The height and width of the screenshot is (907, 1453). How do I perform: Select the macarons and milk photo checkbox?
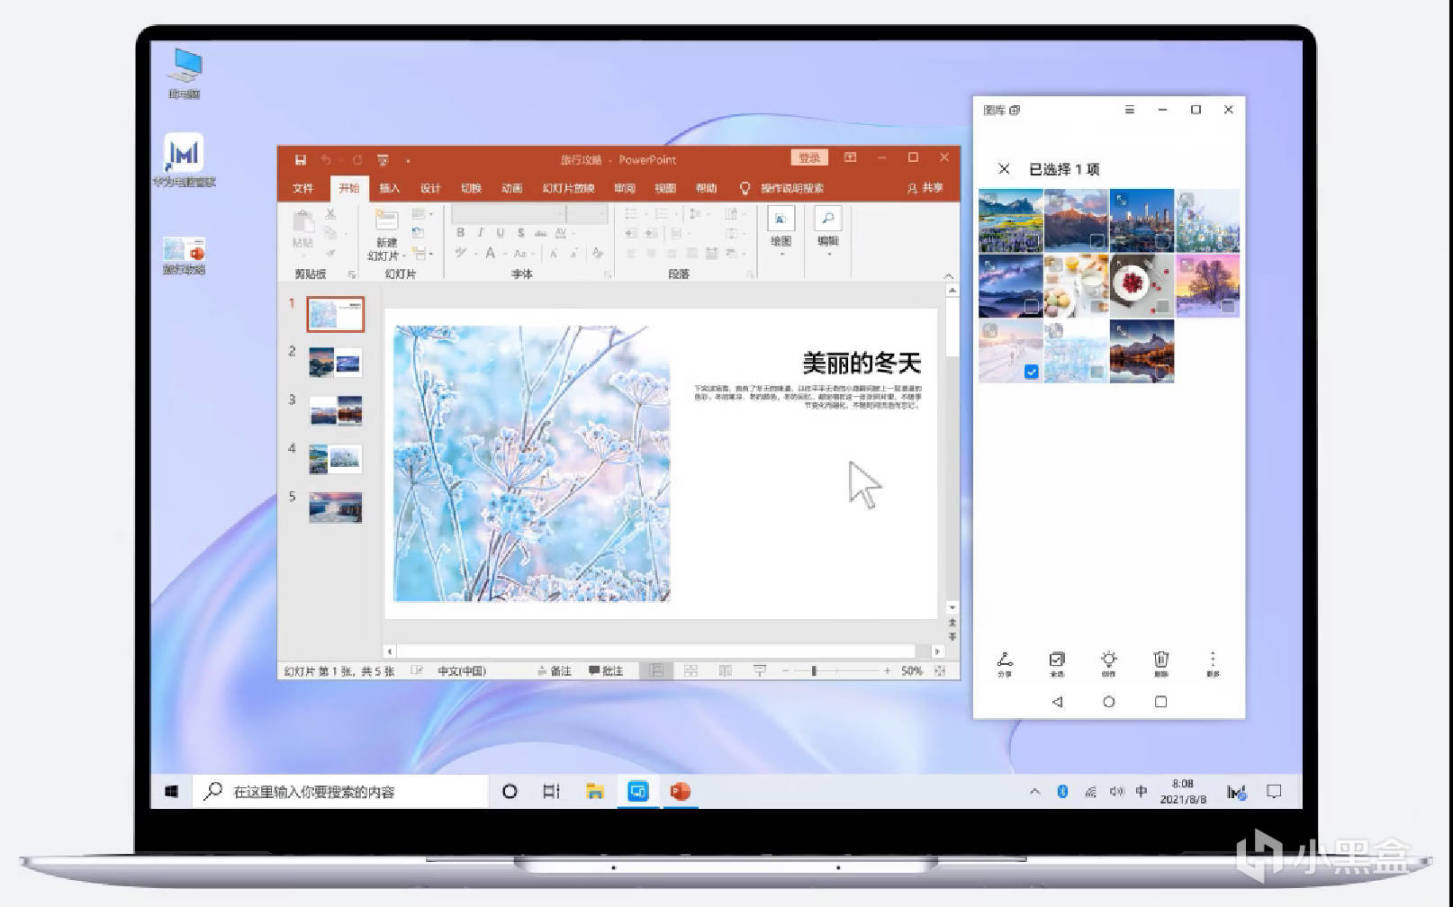1097,307
